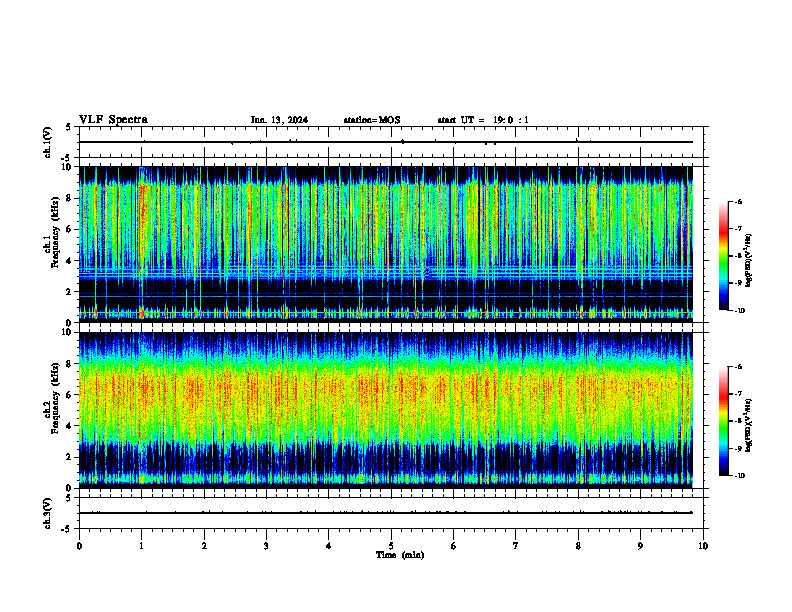Click the time axis tick label "6"
The image size is (792, 612).
(x=454, y=546)
